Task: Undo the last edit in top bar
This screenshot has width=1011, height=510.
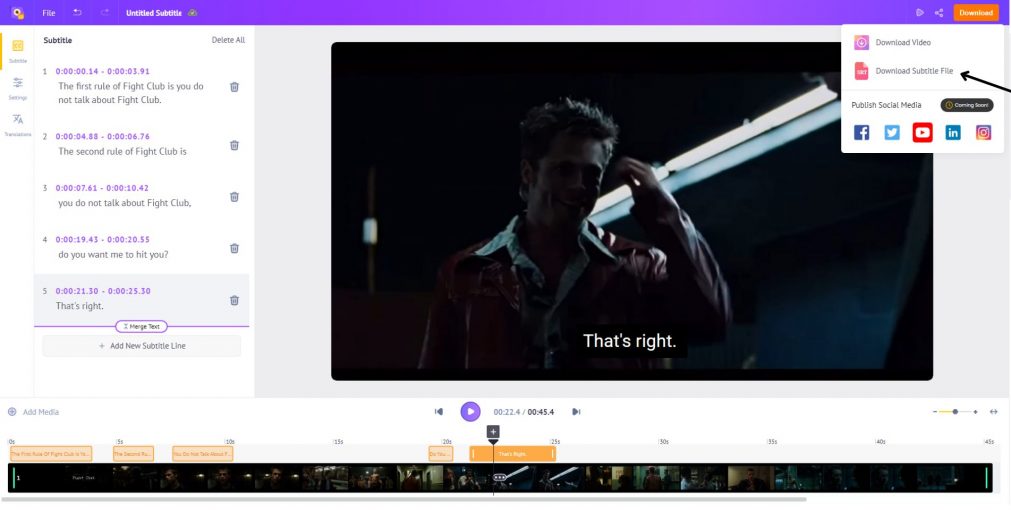Action: (x=78, y=13)
